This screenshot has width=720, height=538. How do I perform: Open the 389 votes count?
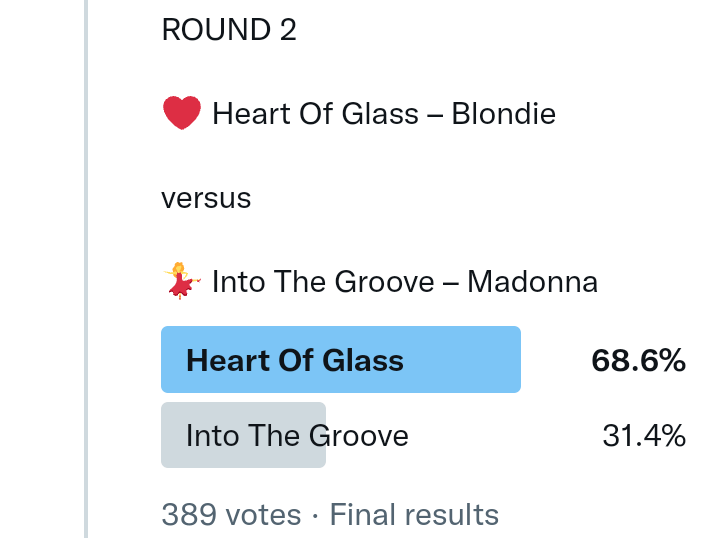(x=231, y=515)
